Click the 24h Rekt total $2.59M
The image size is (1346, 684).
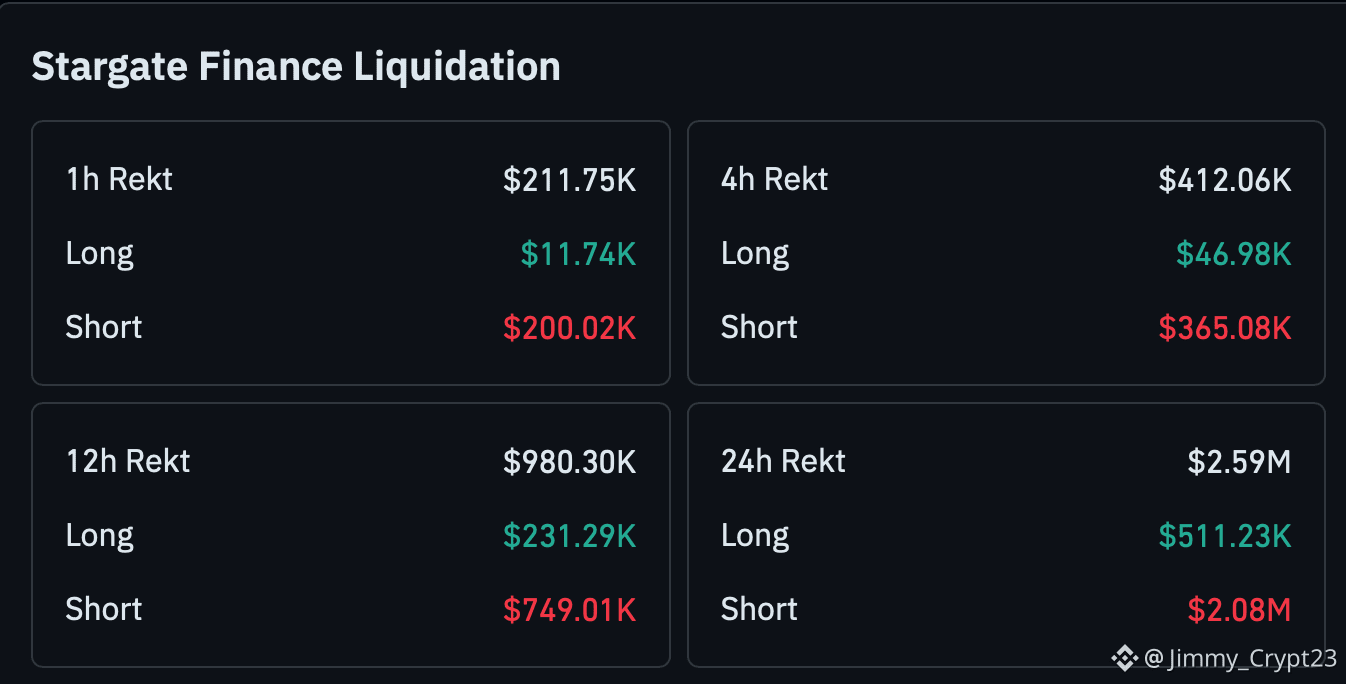(x=1240, y=462)
